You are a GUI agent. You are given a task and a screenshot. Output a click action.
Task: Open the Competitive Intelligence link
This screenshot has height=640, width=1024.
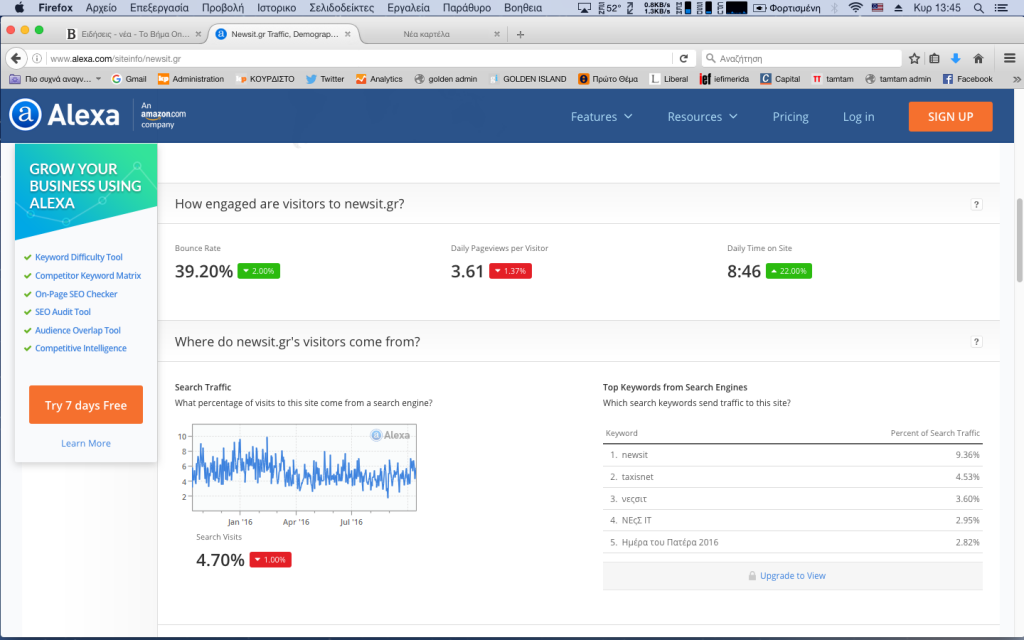pyautogui.click(x=80, y=348)
